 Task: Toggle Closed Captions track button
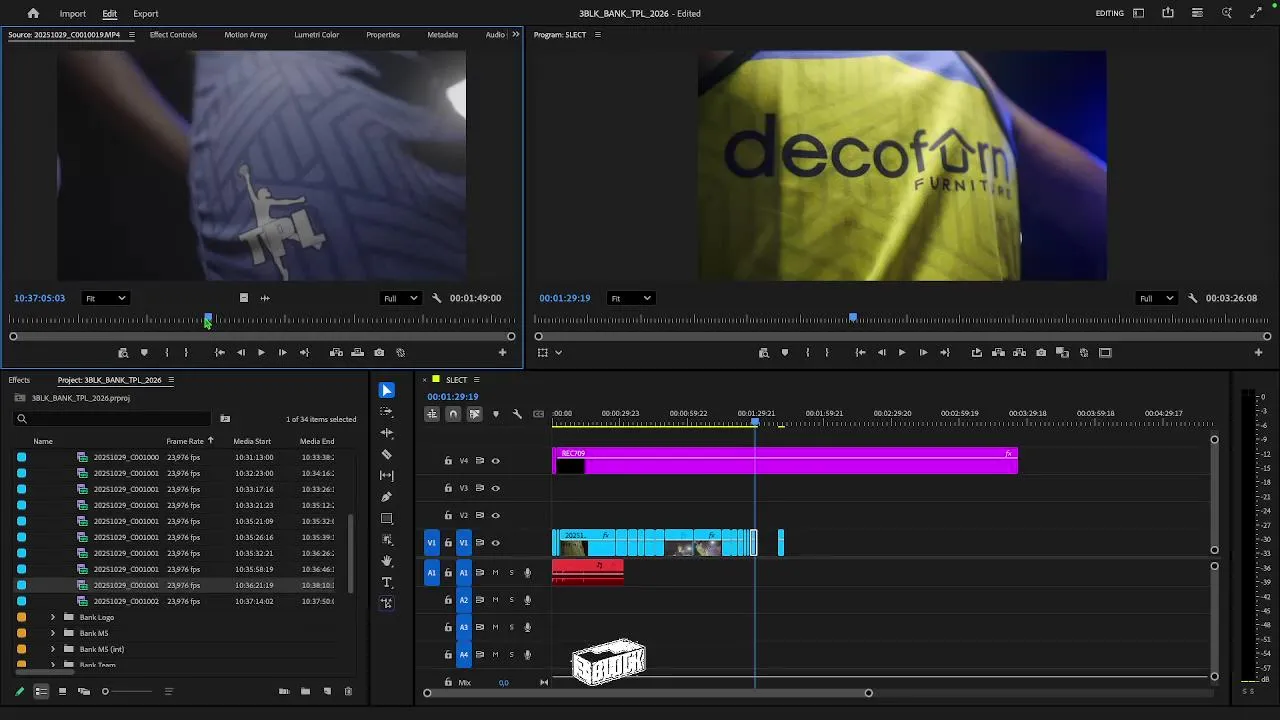[x=538, y=414]
